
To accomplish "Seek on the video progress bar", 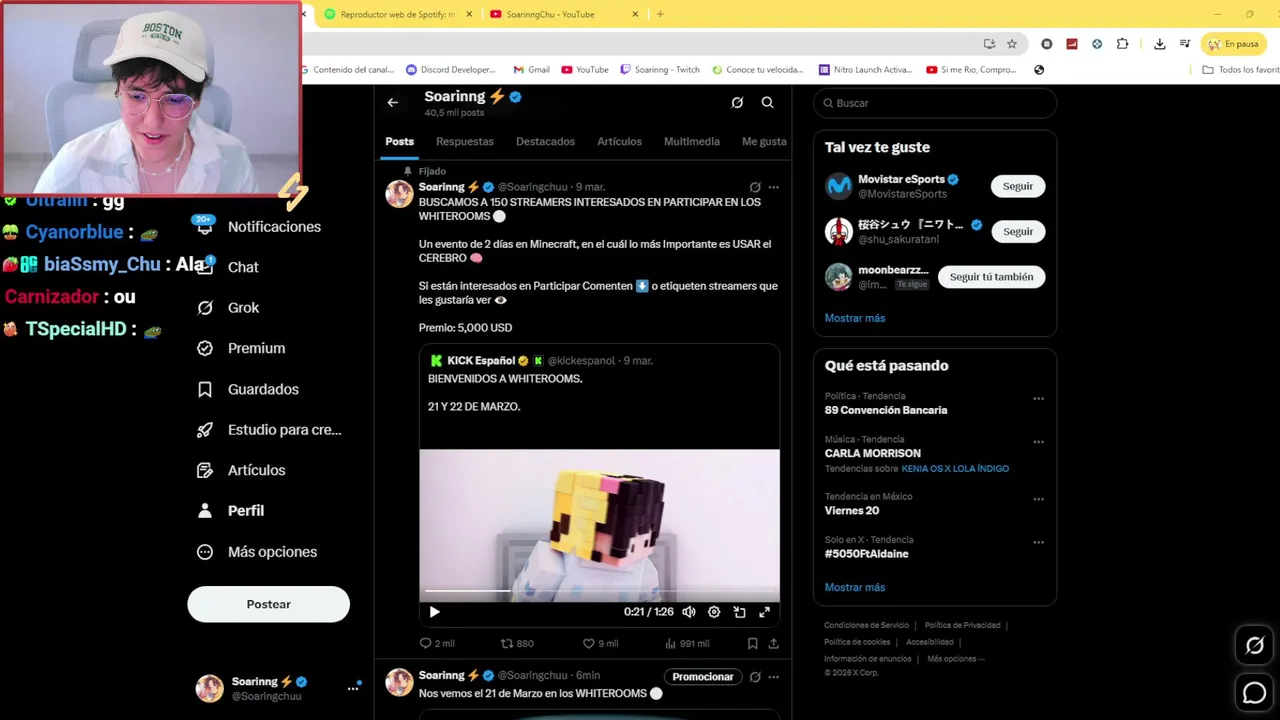I will (x=599, y=591).
